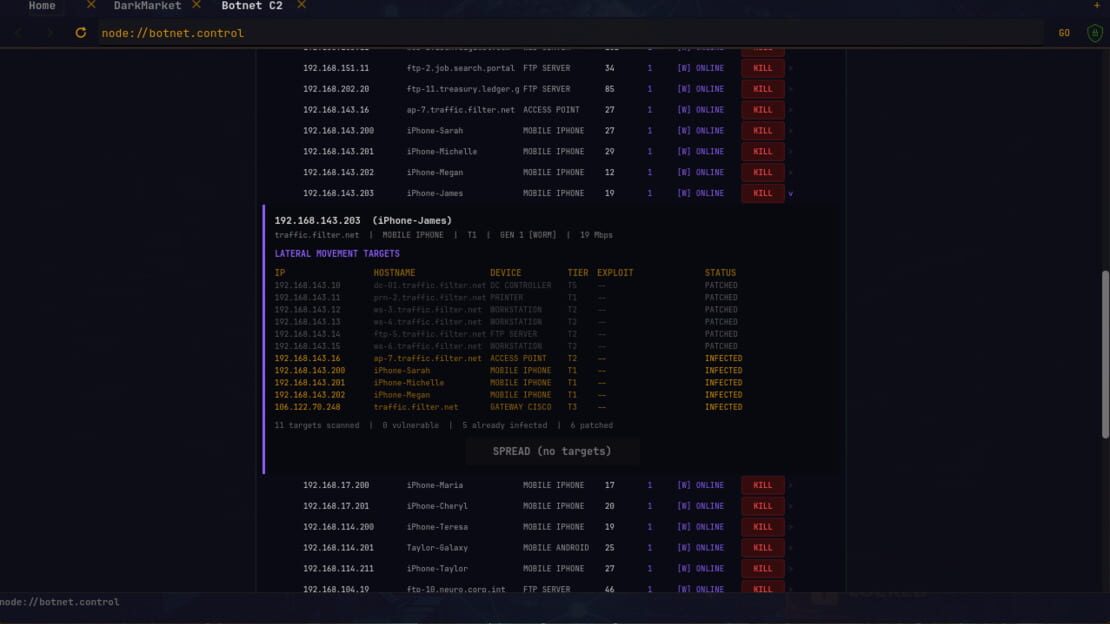
Task: Focus the node://botnet.control address bar
Action: point(570,33)
